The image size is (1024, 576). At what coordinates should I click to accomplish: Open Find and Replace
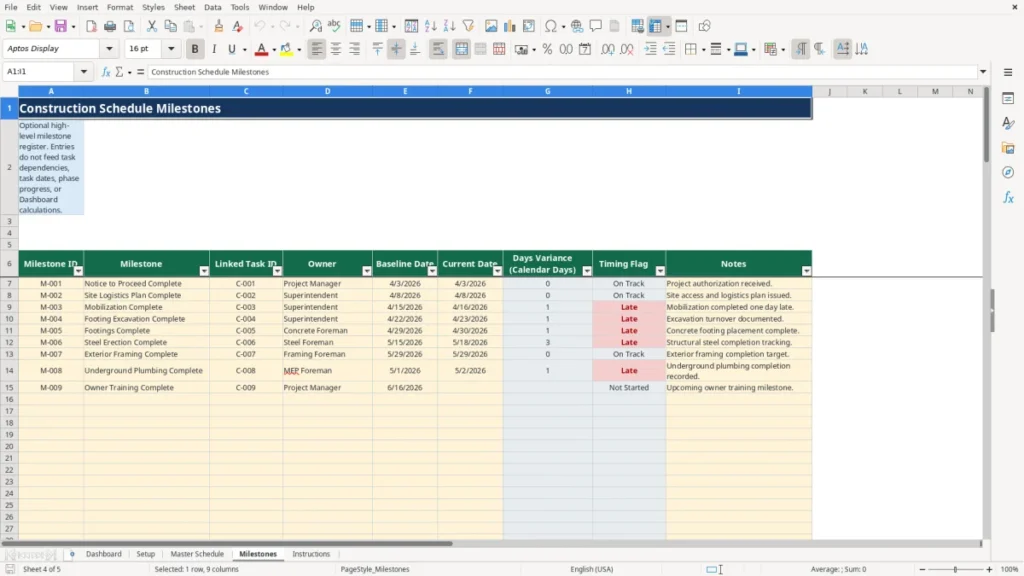[315, 26]
